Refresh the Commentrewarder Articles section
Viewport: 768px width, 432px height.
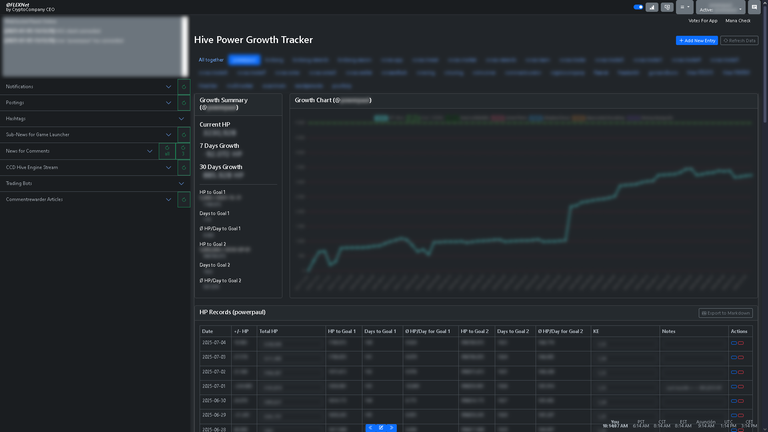184,200
